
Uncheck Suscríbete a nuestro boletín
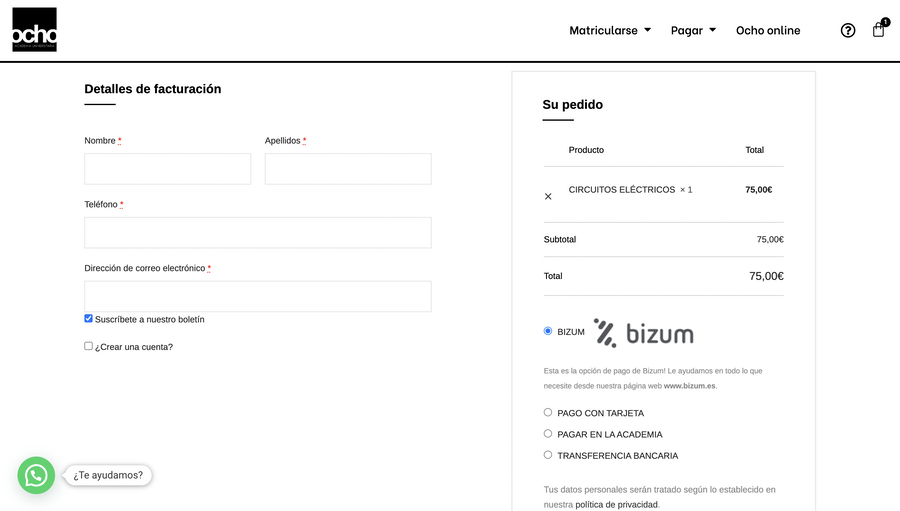89,319
